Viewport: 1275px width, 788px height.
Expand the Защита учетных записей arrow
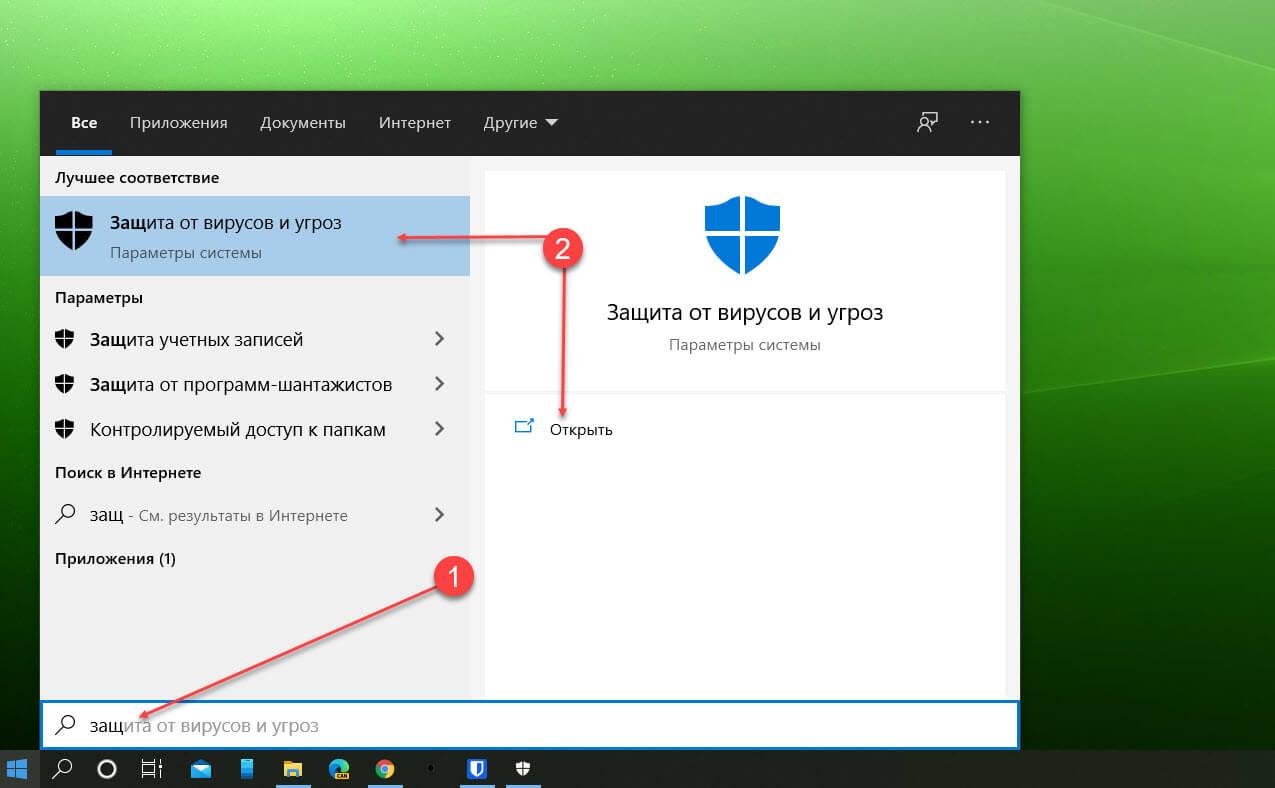point(439,339)
